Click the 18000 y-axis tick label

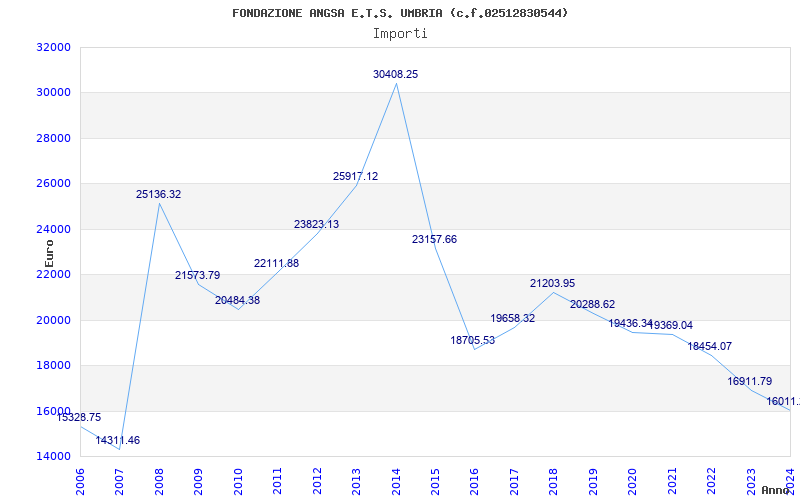click(x=53, y=366)
